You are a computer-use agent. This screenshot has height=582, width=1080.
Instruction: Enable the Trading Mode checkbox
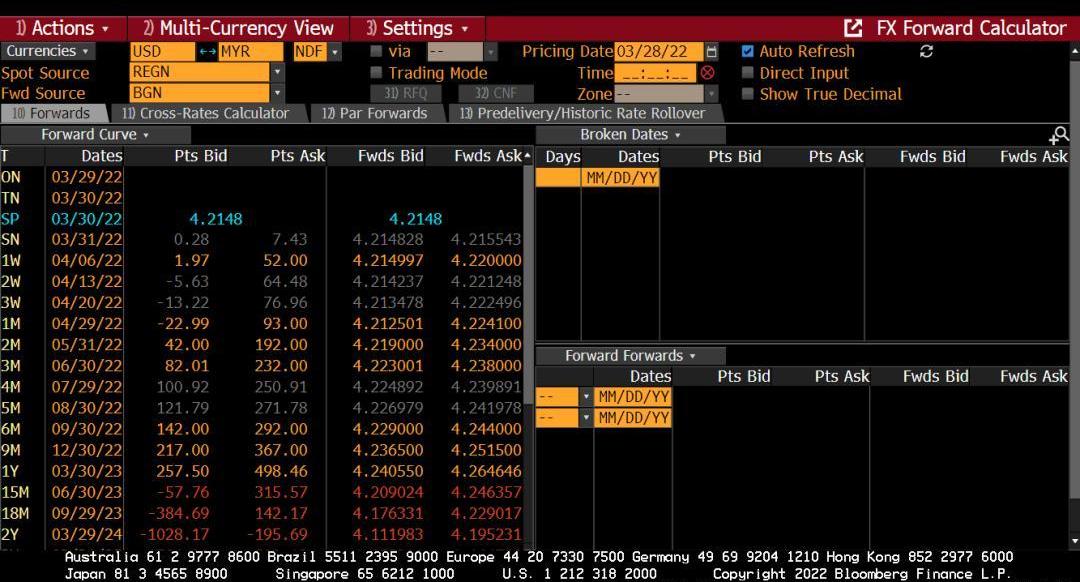point(376,72)
